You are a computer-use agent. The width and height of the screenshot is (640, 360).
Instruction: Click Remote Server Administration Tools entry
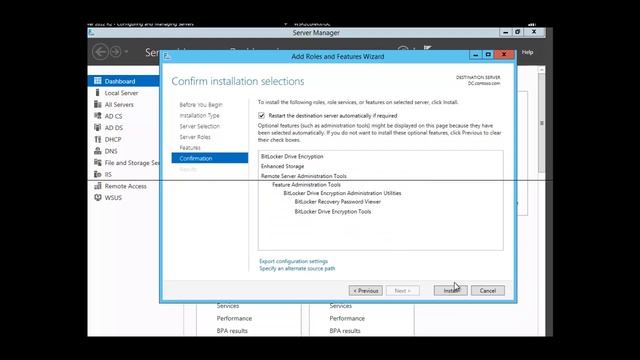tap(304, 176)
